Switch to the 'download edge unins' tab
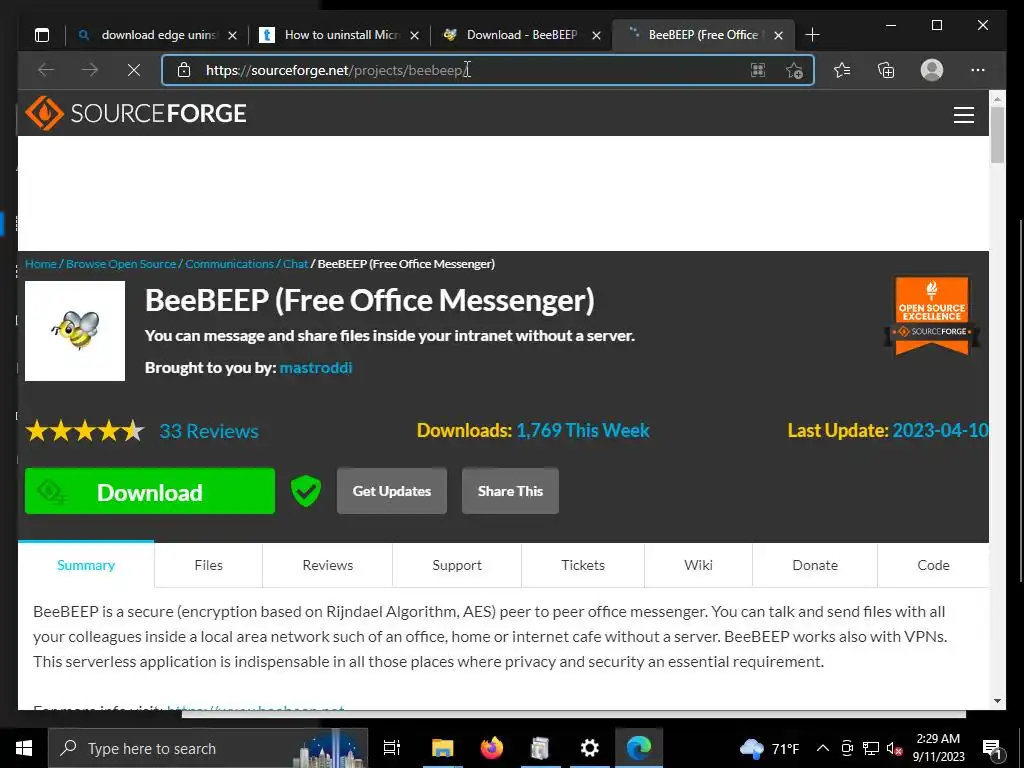This screenshot has width=1024, height=768. pos(157,35)
